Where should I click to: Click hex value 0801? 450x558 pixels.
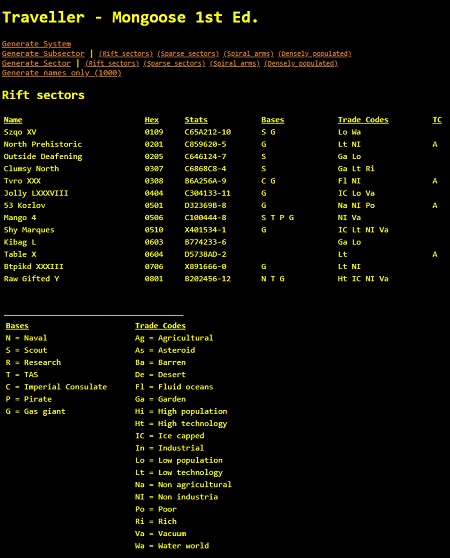154,279
